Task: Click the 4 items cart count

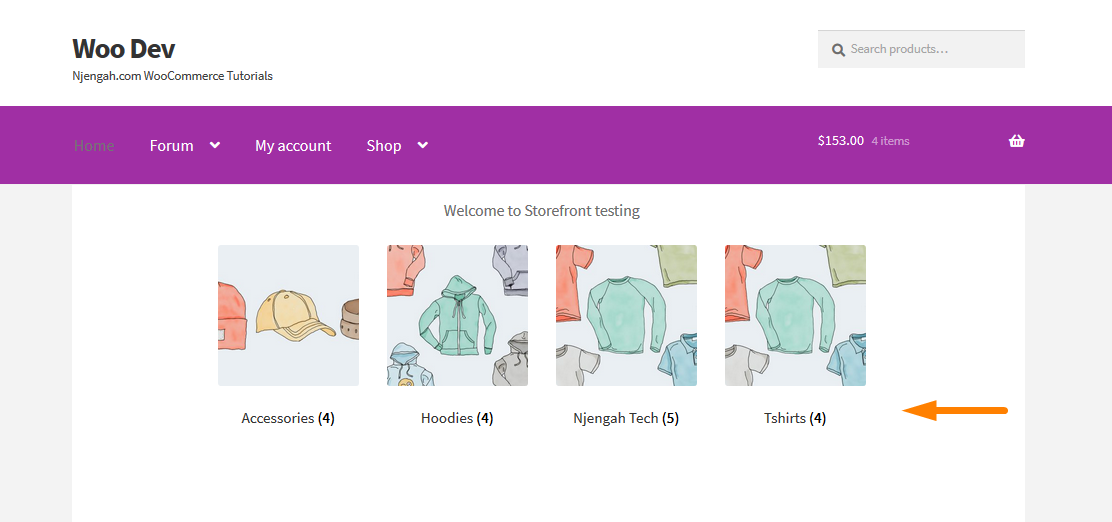Action: 890,141
